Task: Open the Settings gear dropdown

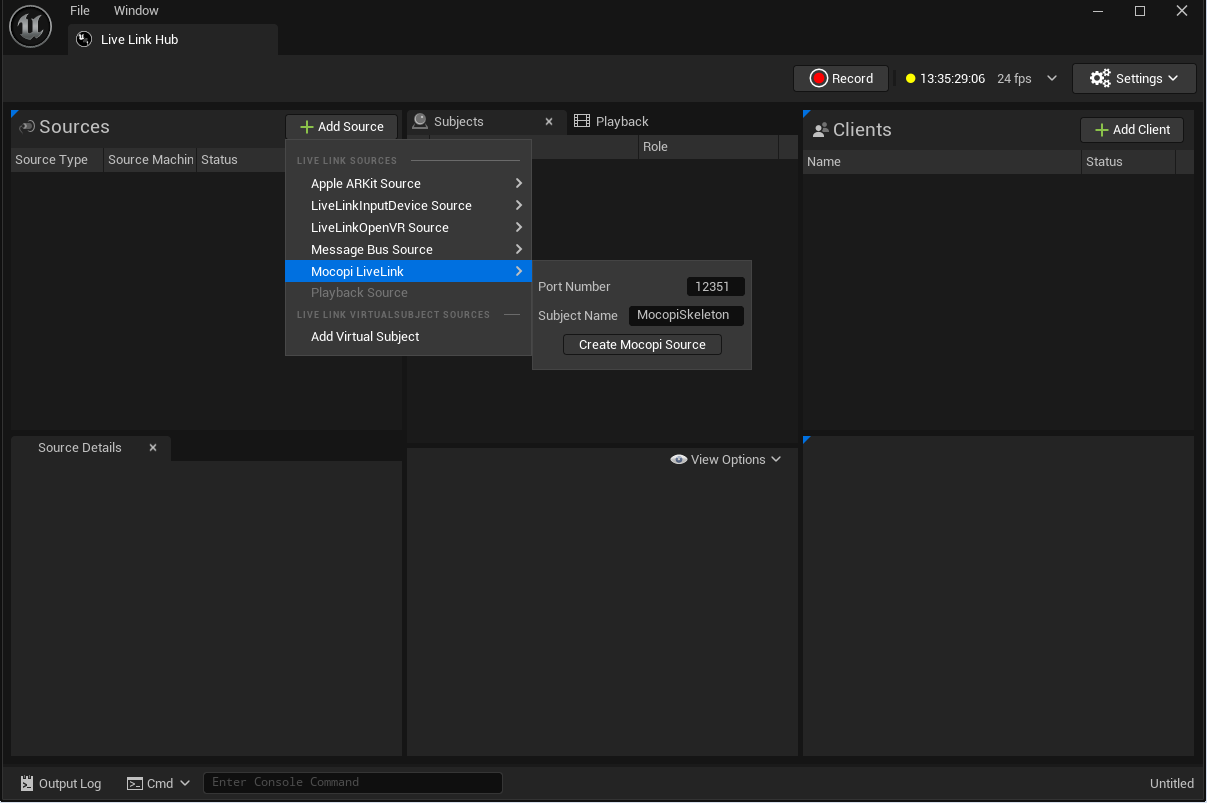Action: tap(1133, 78)
